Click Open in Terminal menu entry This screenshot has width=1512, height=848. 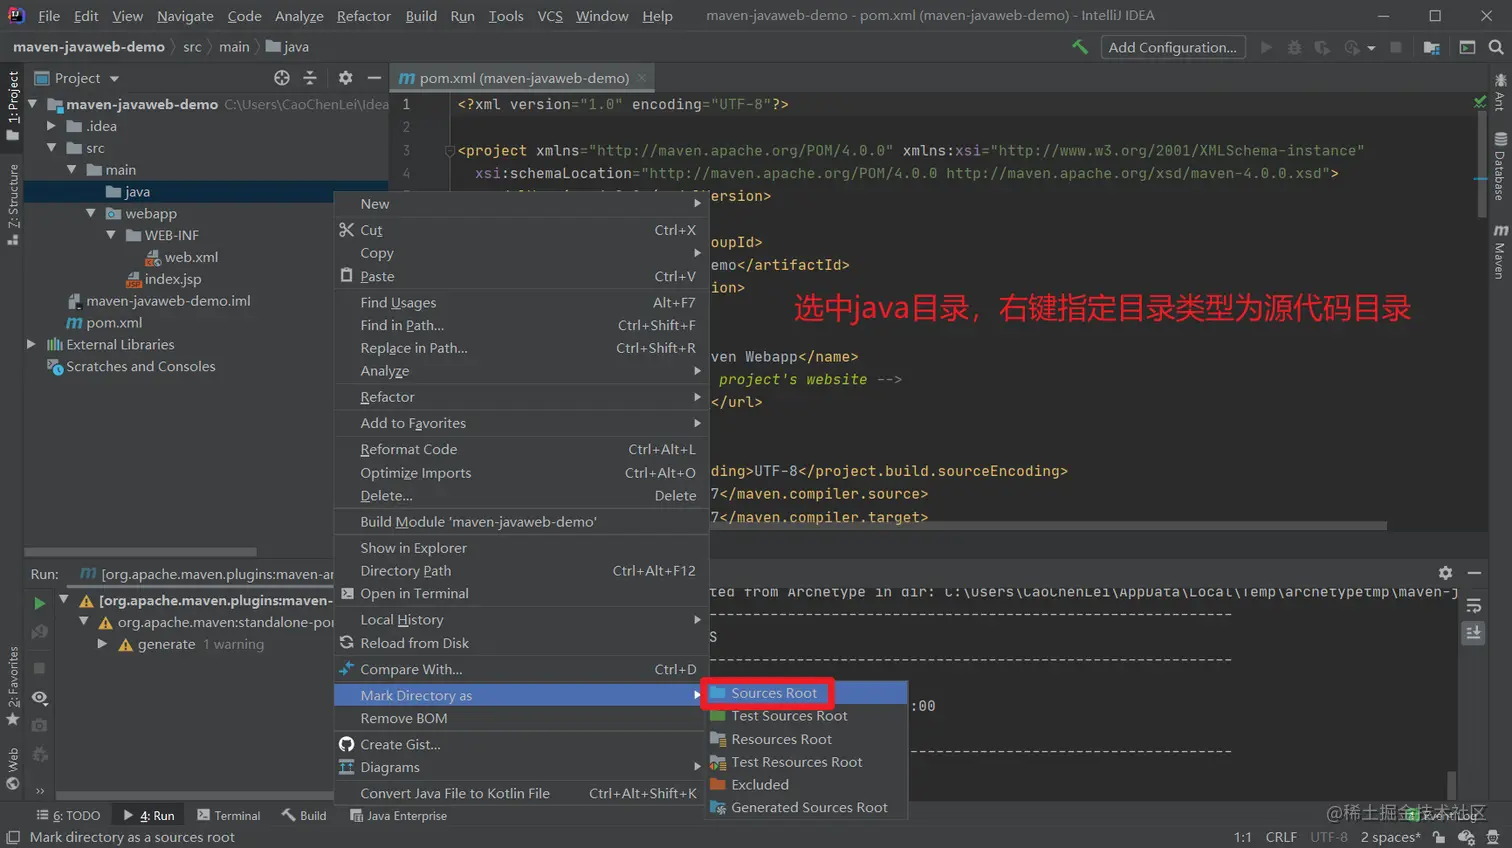point(521,593)
